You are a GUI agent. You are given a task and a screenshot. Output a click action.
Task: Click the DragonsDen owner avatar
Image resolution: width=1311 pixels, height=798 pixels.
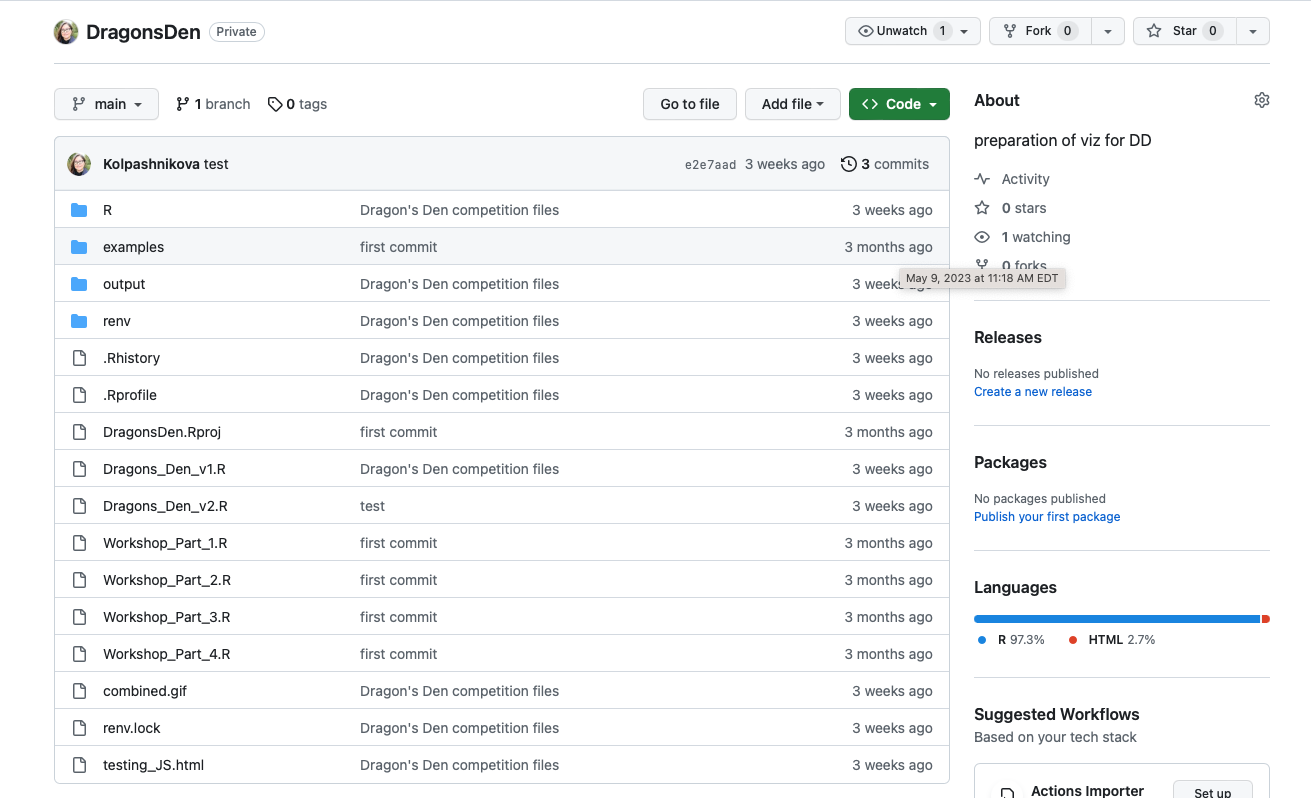click(66, 32)
